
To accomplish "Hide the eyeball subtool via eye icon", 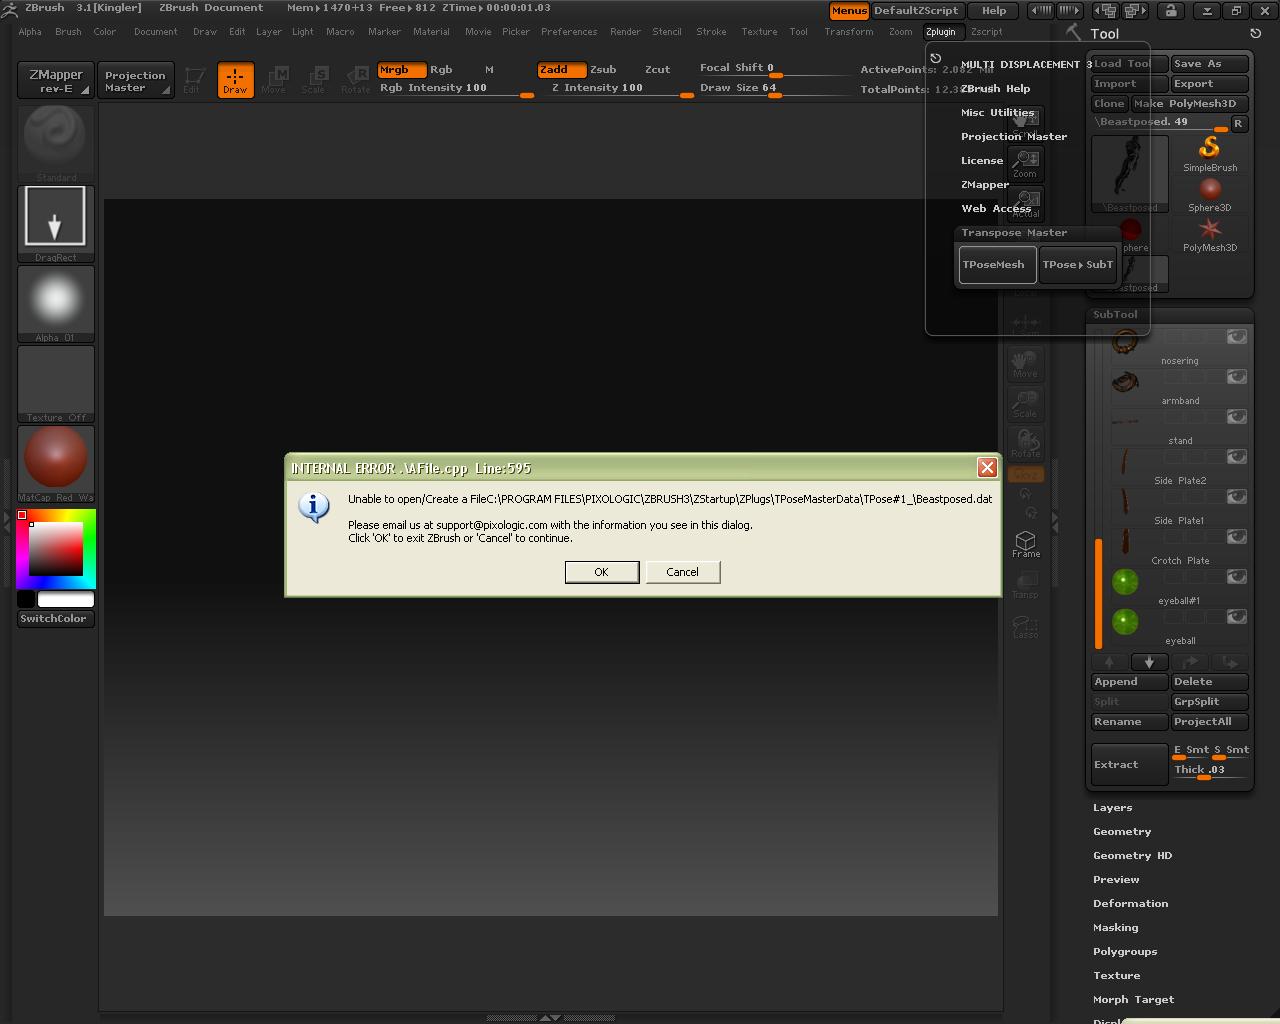I will tap(1237, 617).
